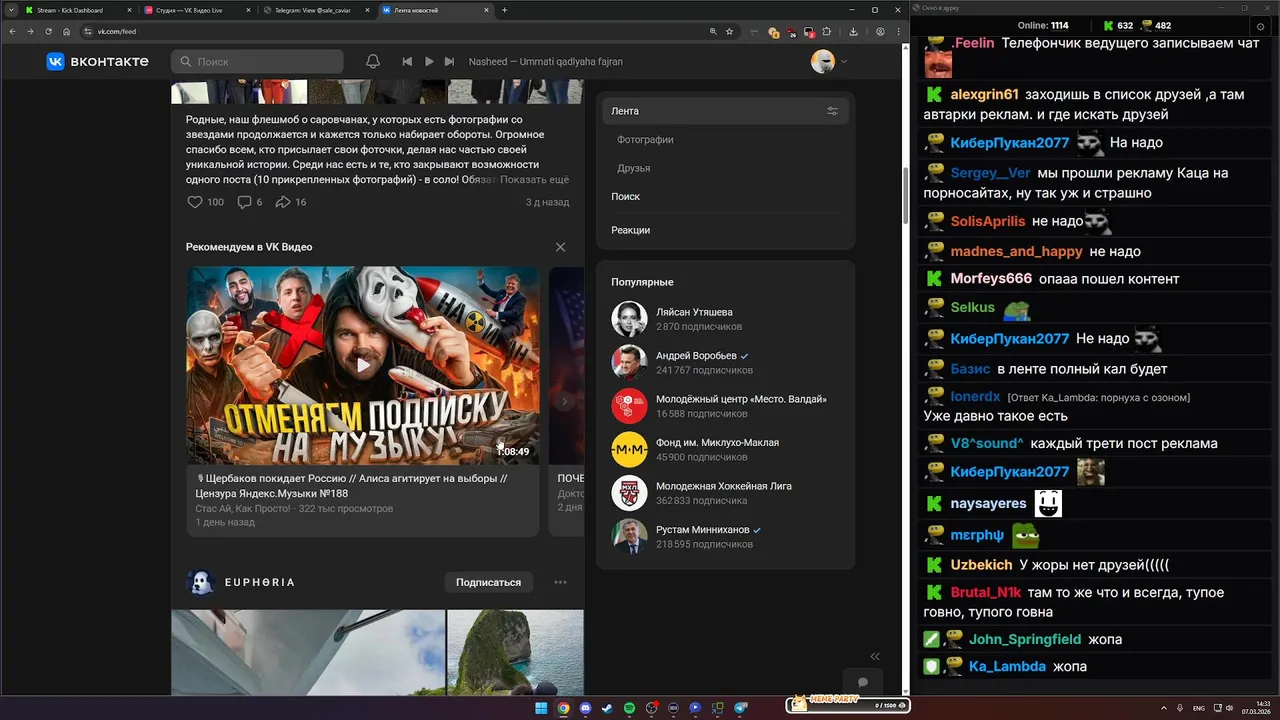Open Андрей Воробьев popular profile
Image resolution: width=1280 pixels, height=720 pixels.
click(x=696, y=356)
